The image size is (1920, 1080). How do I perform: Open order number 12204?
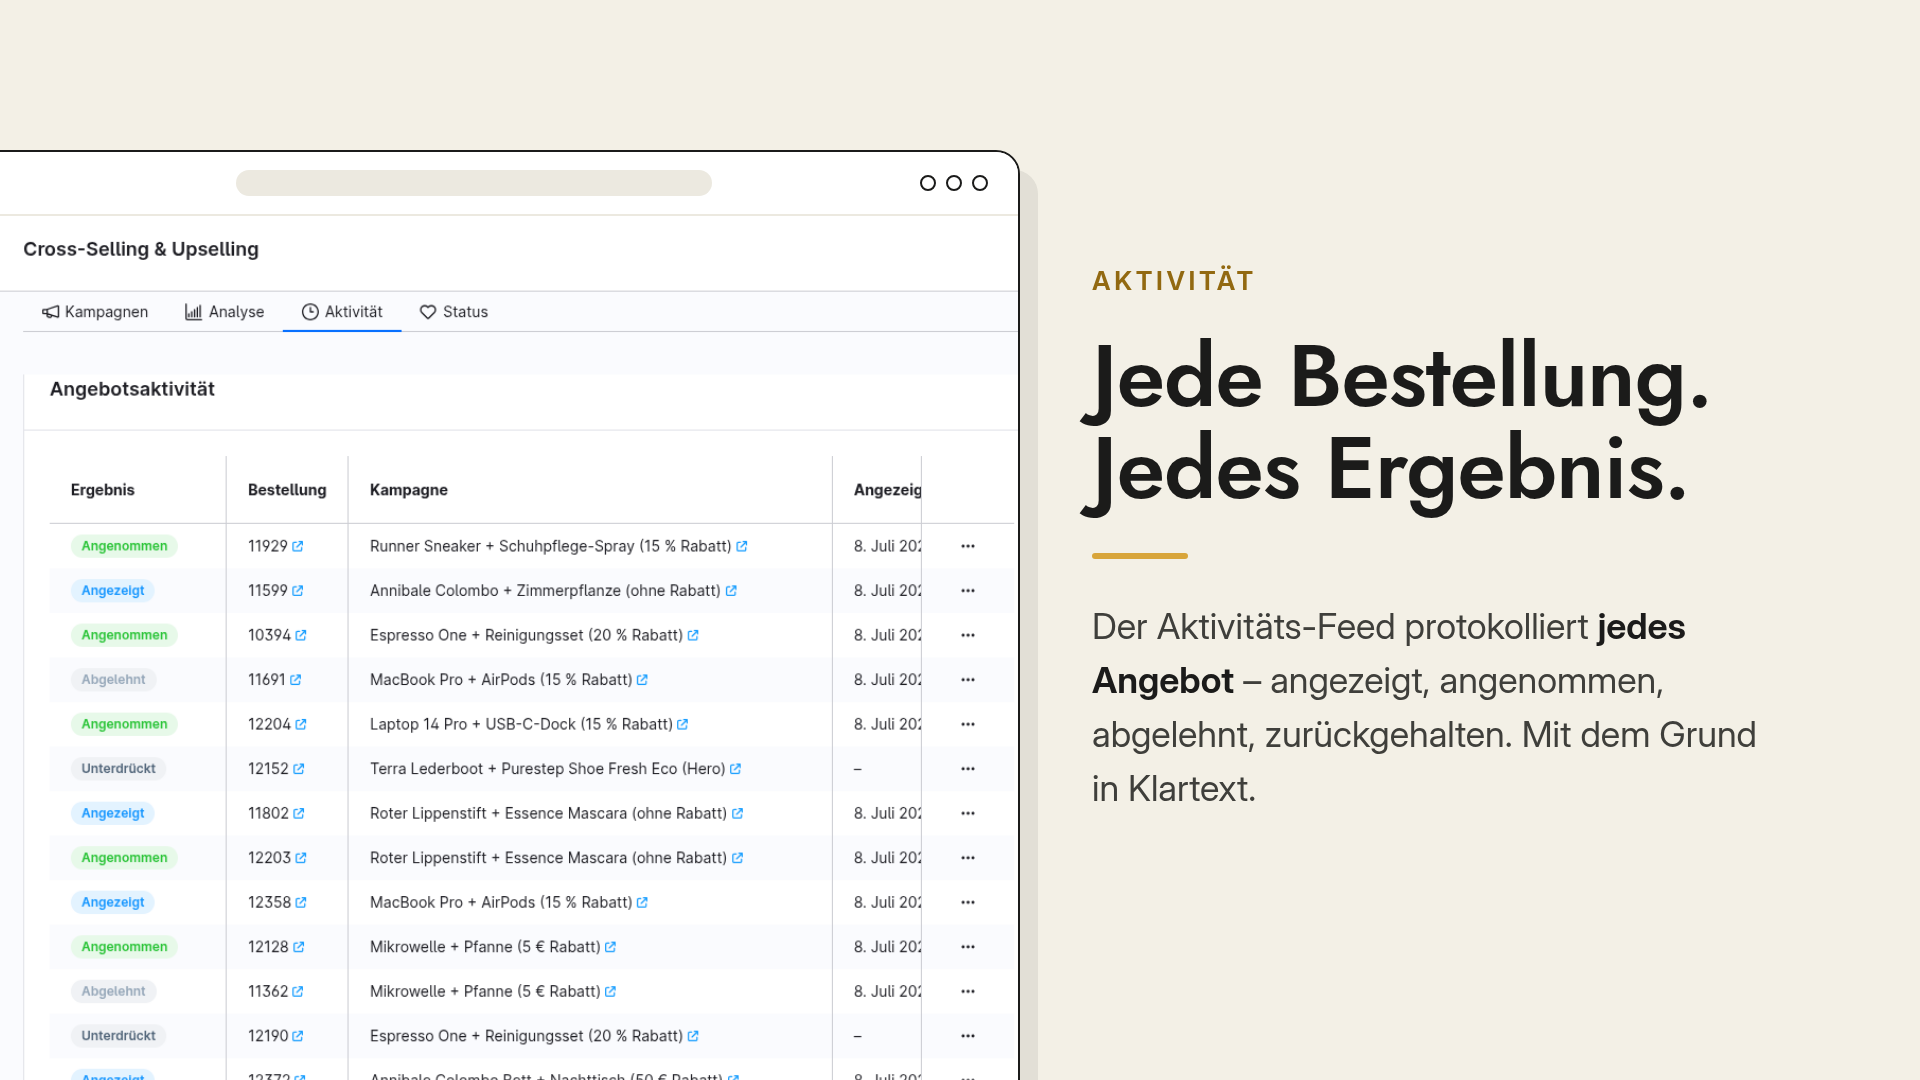pos(269,724)
